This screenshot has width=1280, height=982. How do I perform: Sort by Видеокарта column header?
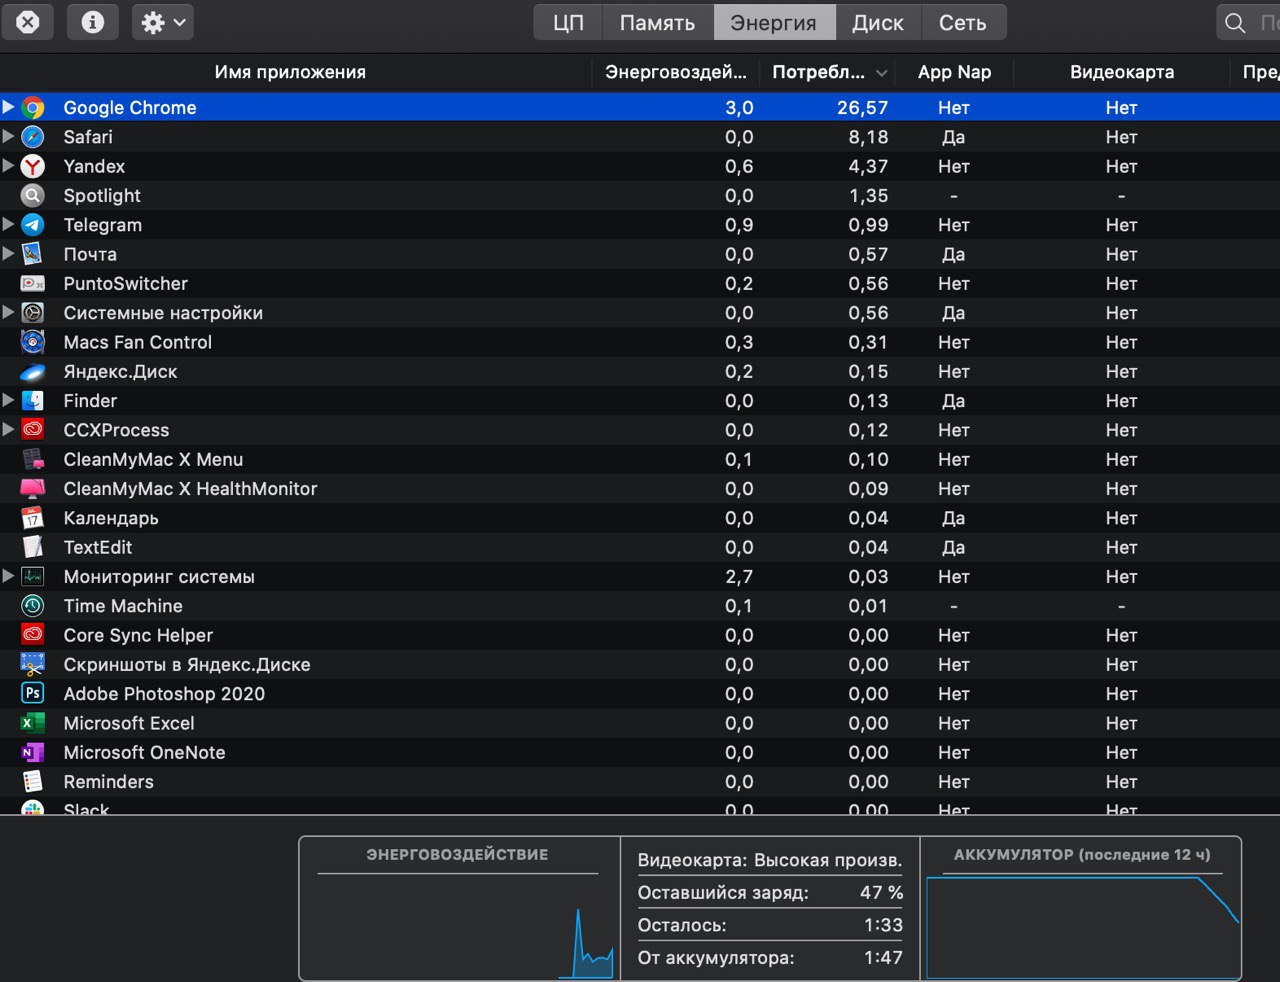(x=1122, y=72)
